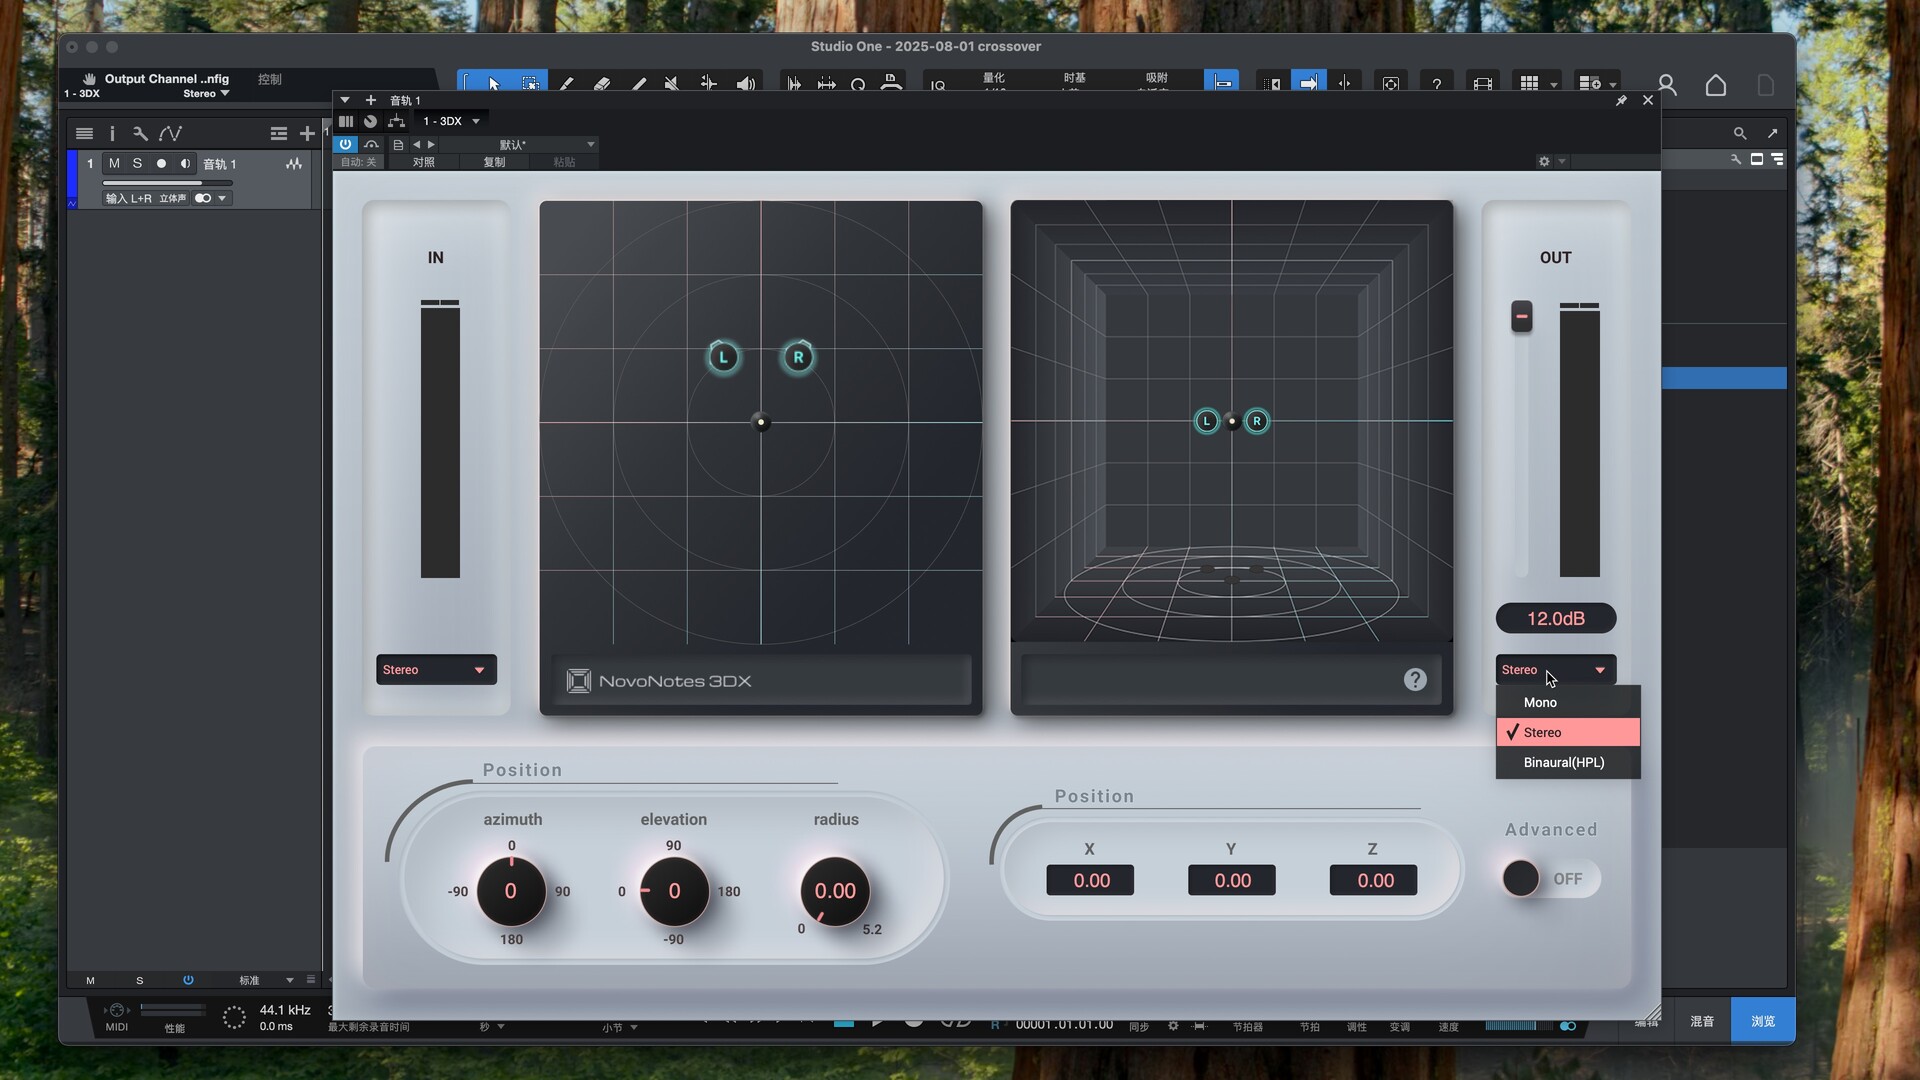
Task: Switch to 浏览 browse tab
Action: pyautogui.click(x=1763, y=1021)
